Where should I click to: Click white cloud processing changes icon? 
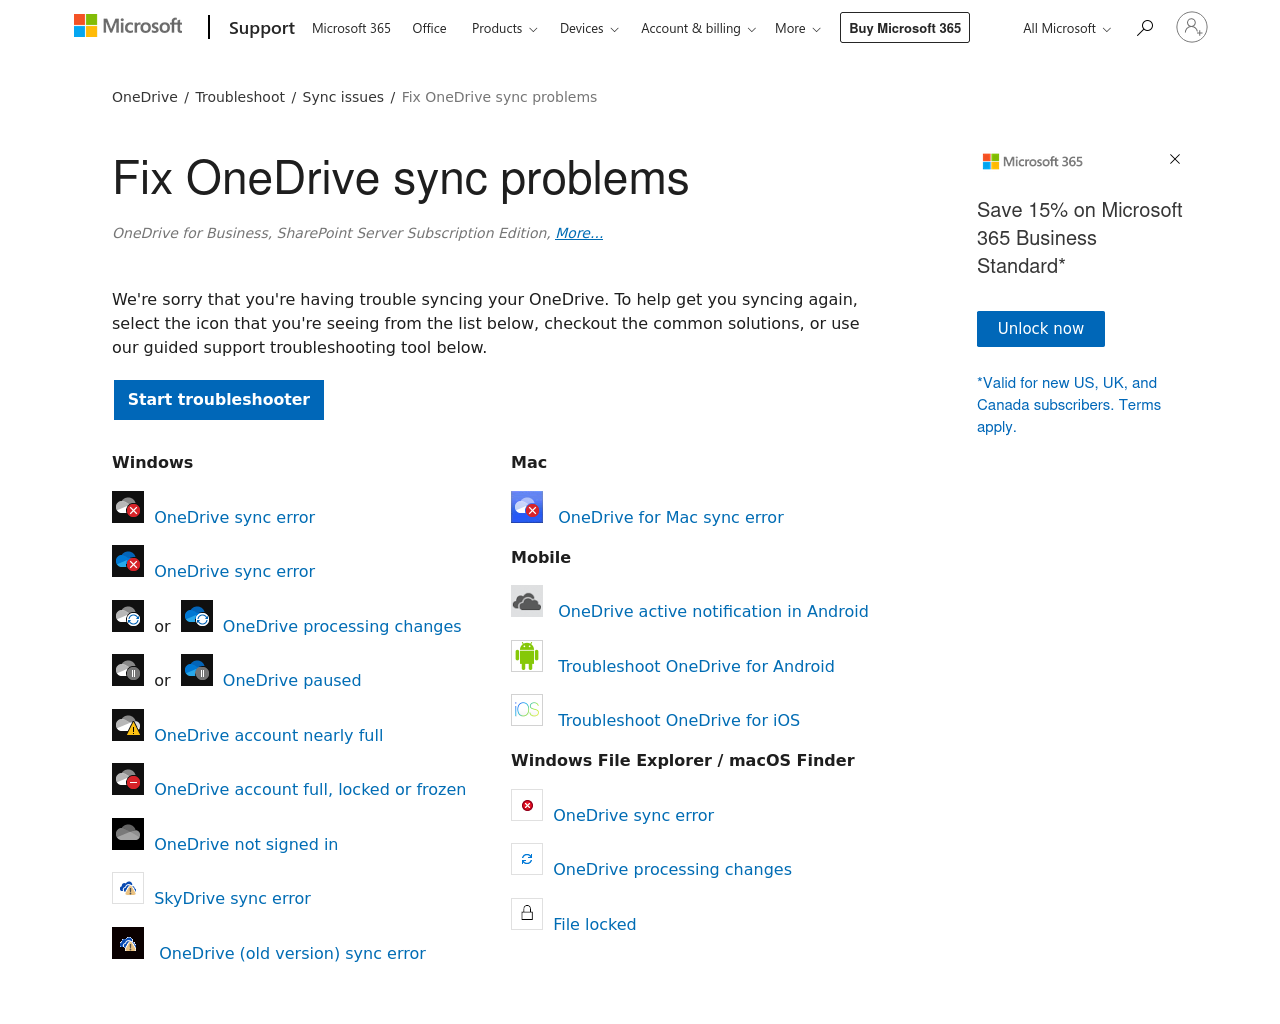point(128,616)
